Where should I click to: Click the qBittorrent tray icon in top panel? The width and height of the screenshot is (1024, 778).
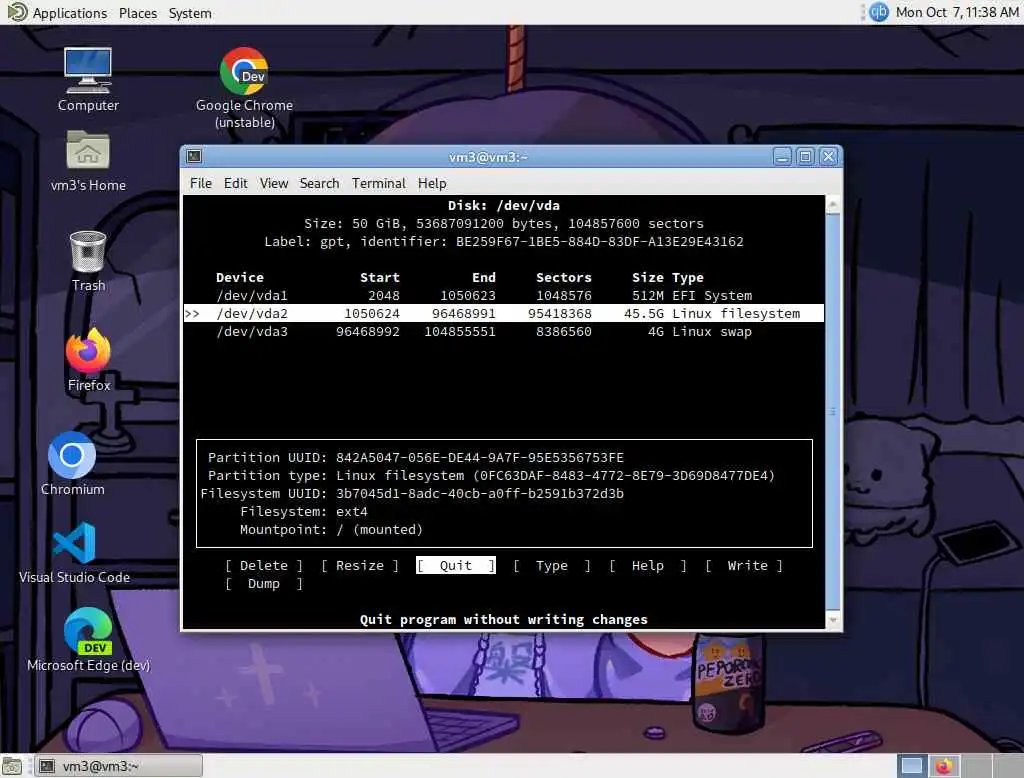(879, 12)
